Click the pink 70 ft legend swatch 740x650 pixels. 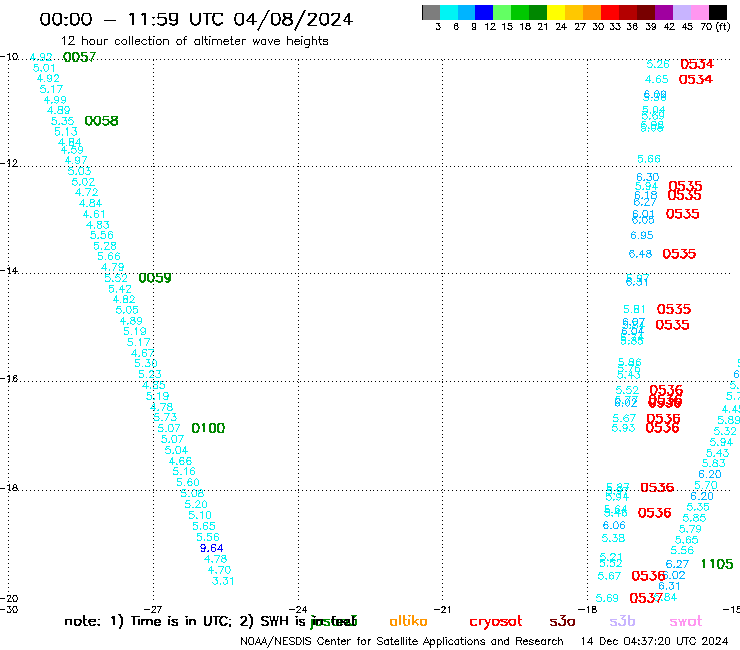click(x=700, y=12)
